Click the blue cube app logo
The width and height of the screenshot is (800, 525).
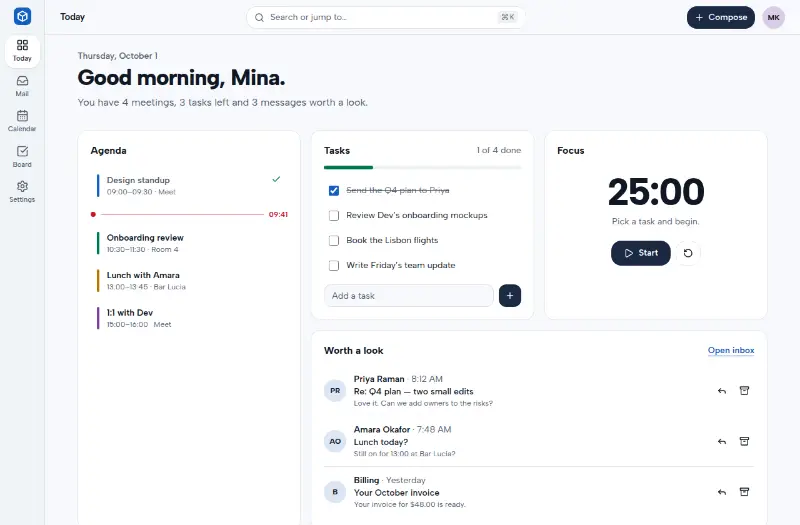pos(22,16)
